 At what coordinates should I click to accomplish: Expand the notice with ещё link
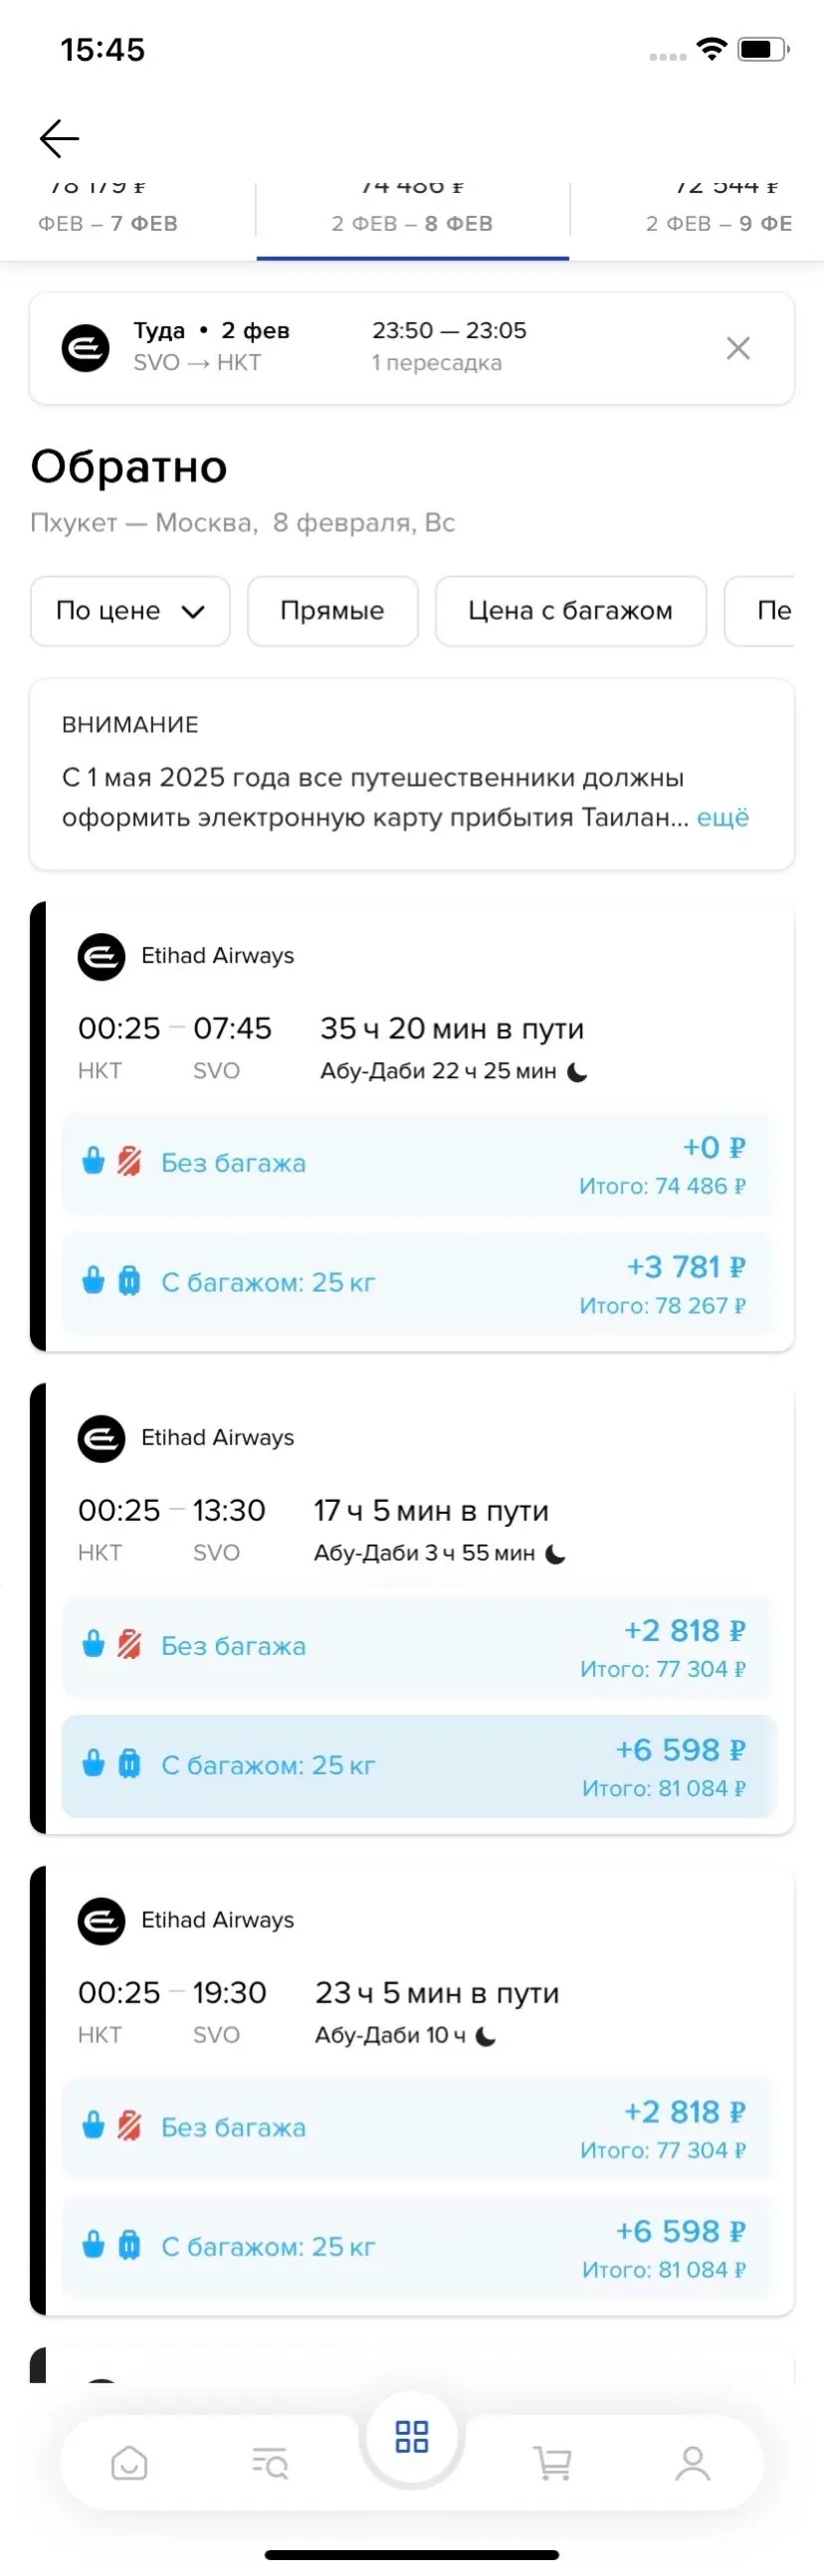(x=722, y=818)
